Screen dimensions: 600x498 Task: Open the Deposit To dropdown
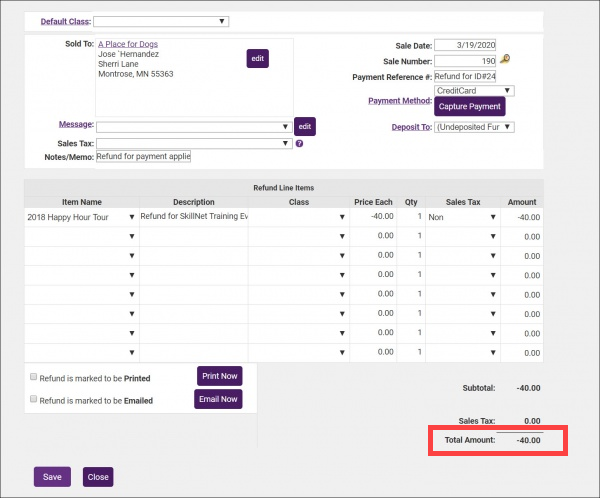pos(475,127)
